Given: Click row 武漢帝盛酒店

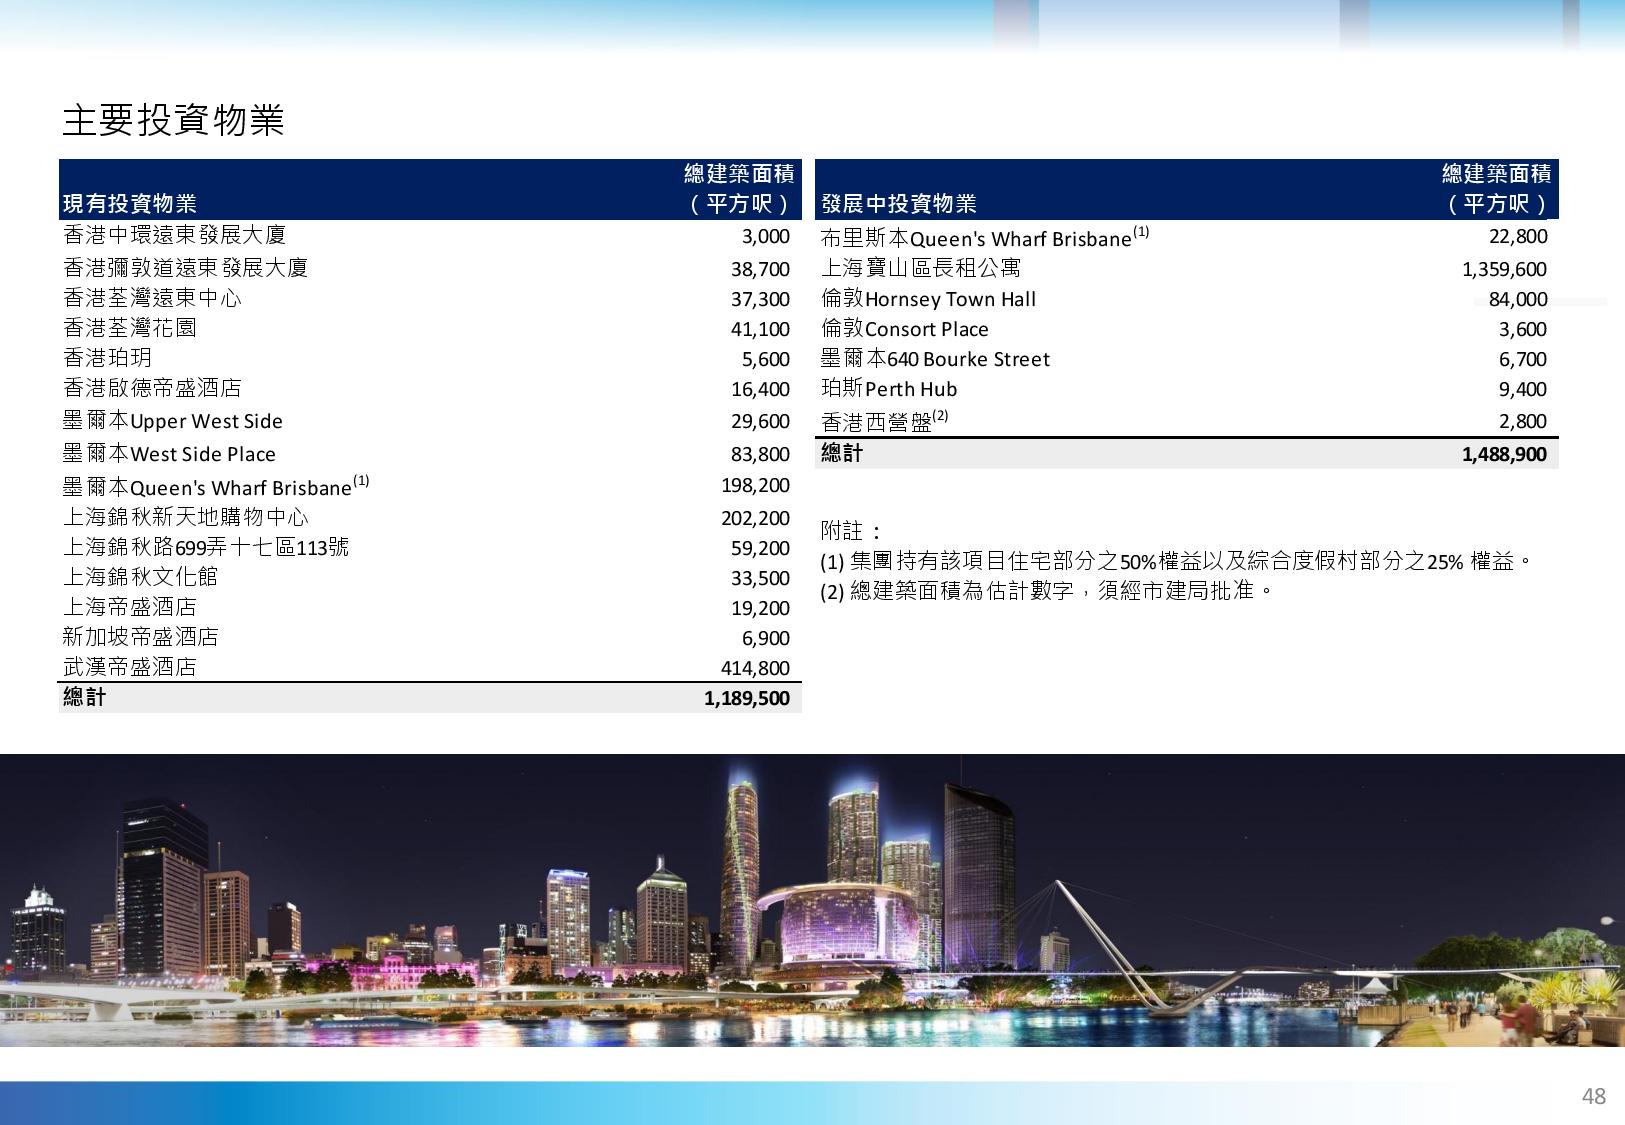Looking at the screenshot, I should coord(430,667).
